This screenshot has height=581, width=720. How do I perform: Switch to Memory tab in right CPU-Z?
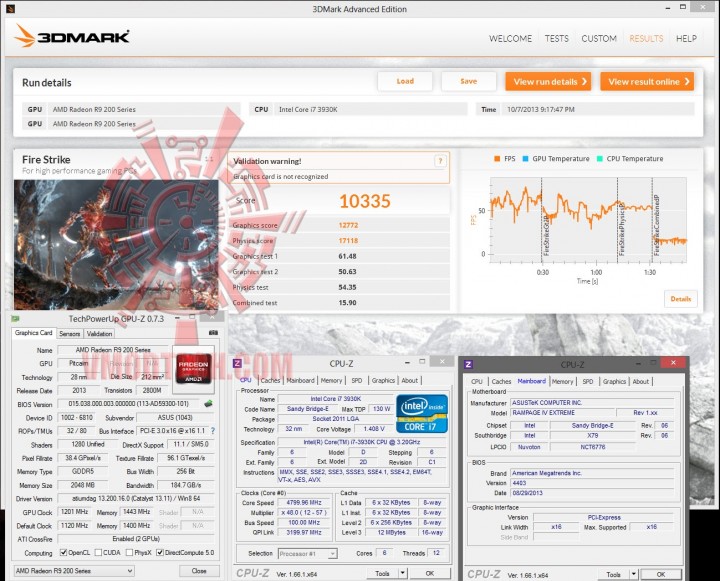pos(562,381)
